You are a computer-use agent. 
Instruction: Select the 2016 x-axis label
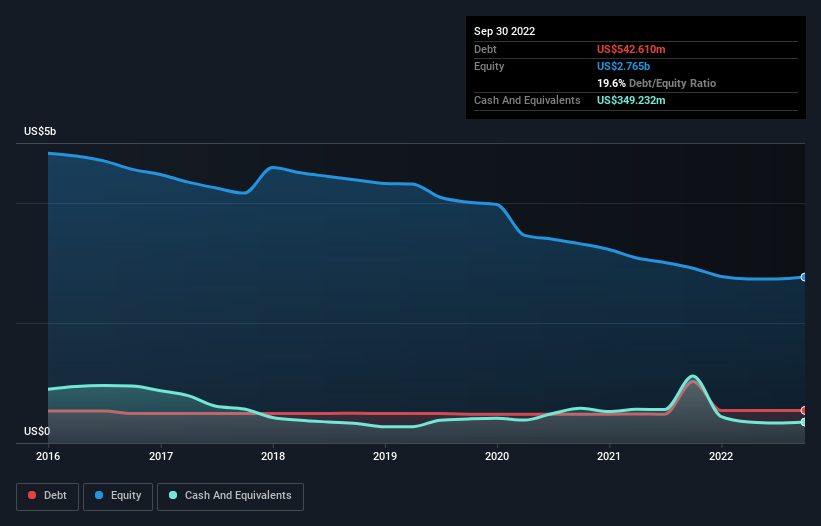point(48,456)
